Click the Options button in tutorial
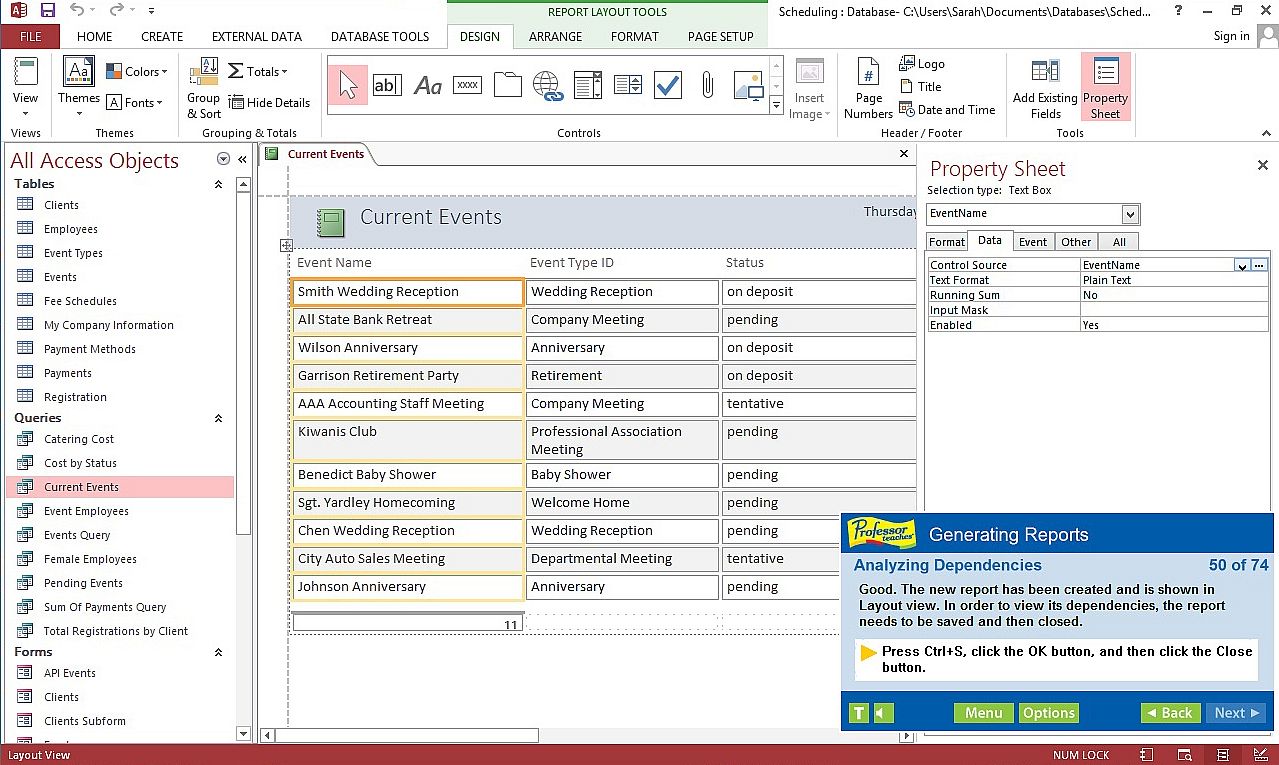Image resolution: width=1279 pixels, height=765 pixels. pyautogui.click(x=1048, y=713)
